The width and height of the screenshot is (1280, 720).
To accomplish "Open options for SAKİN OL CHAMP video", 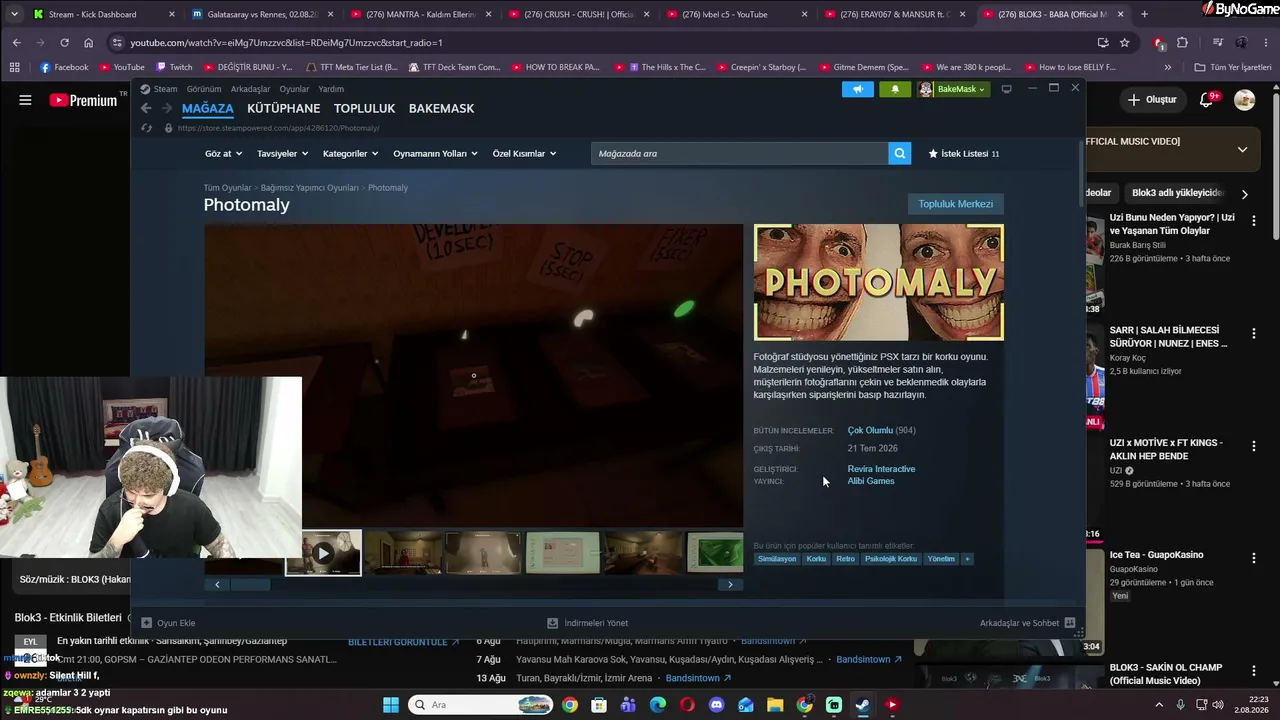I will point(1254,669).
